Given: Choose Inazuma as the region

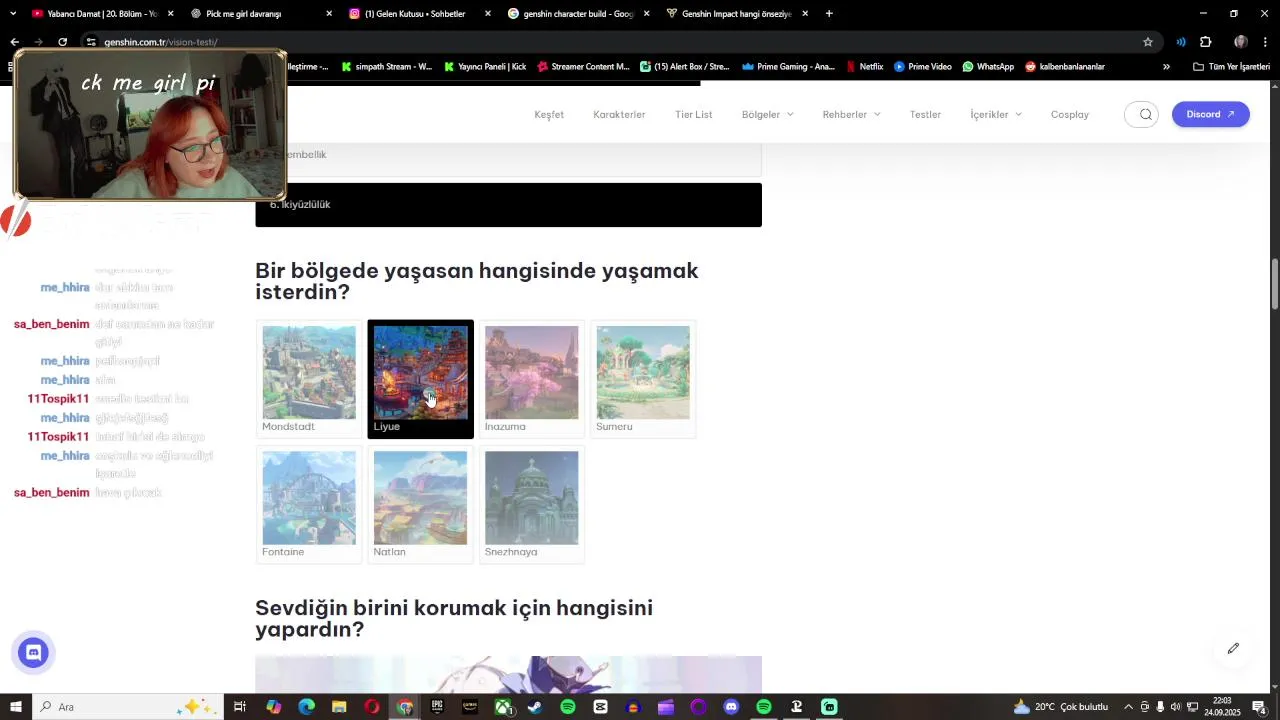Looking at the screenshot, I should [531, 379].
